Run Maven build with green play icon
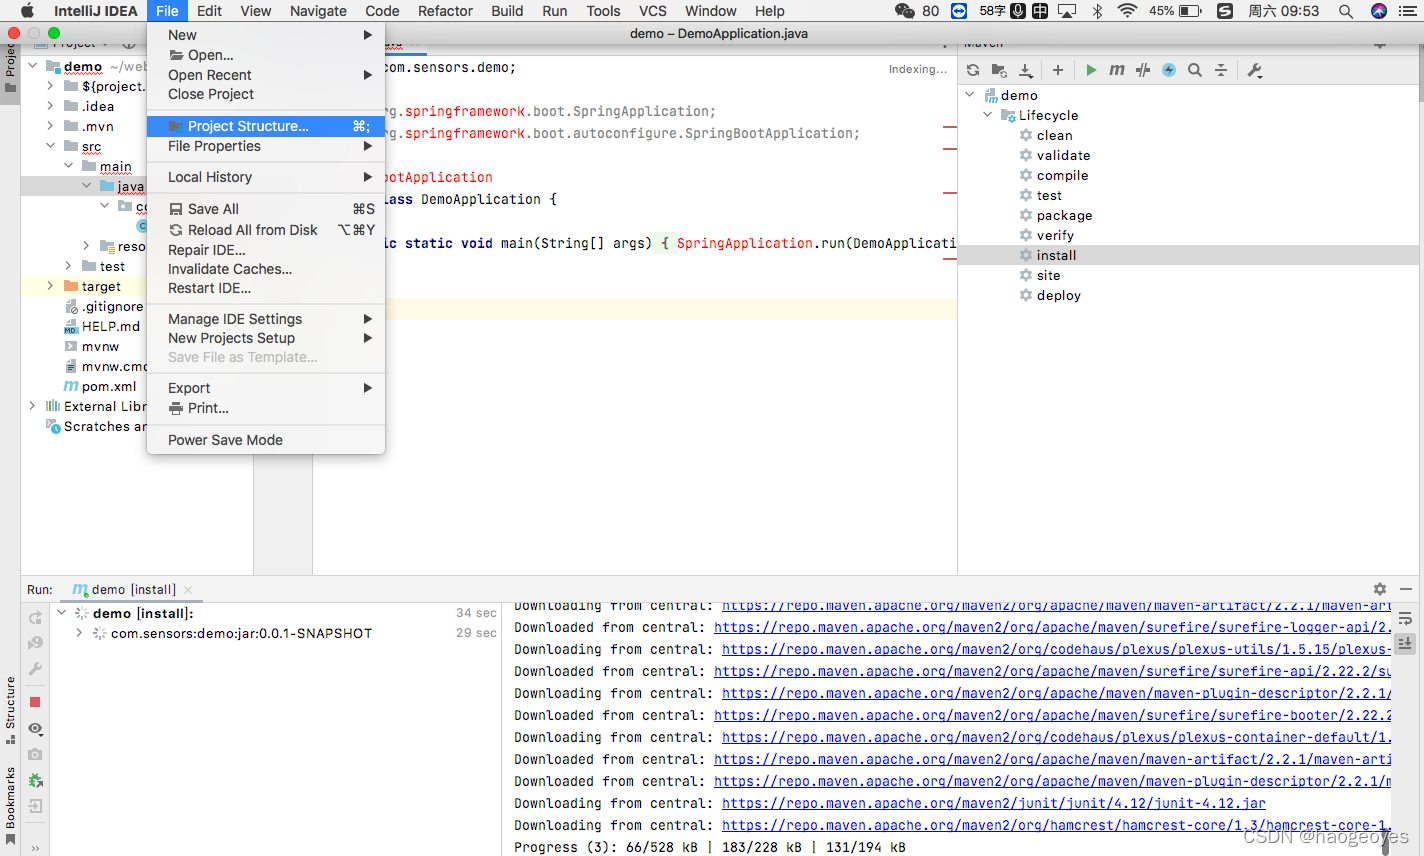 [1091, 70]
